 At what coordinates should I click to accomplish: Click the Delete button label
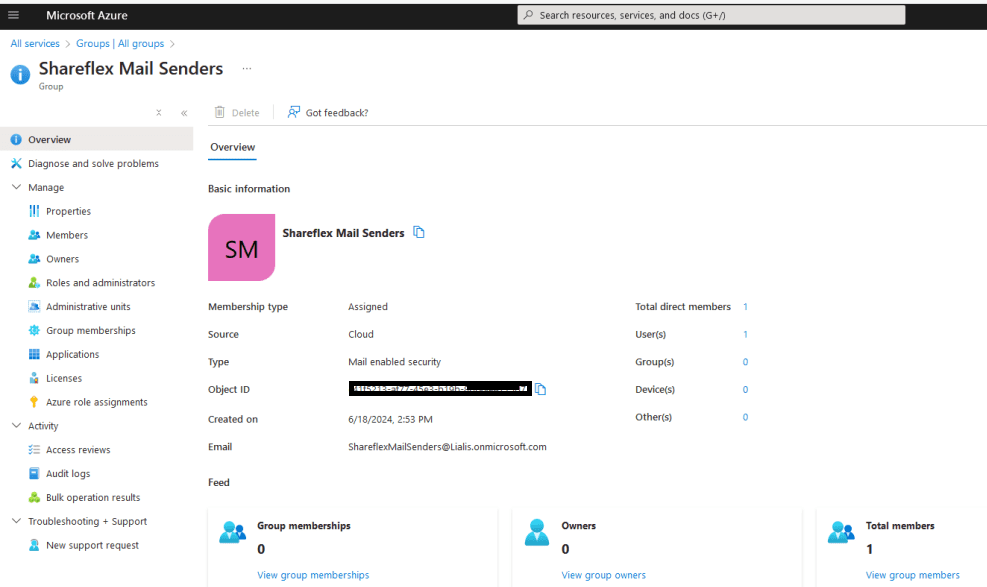[x=245, y=113]
